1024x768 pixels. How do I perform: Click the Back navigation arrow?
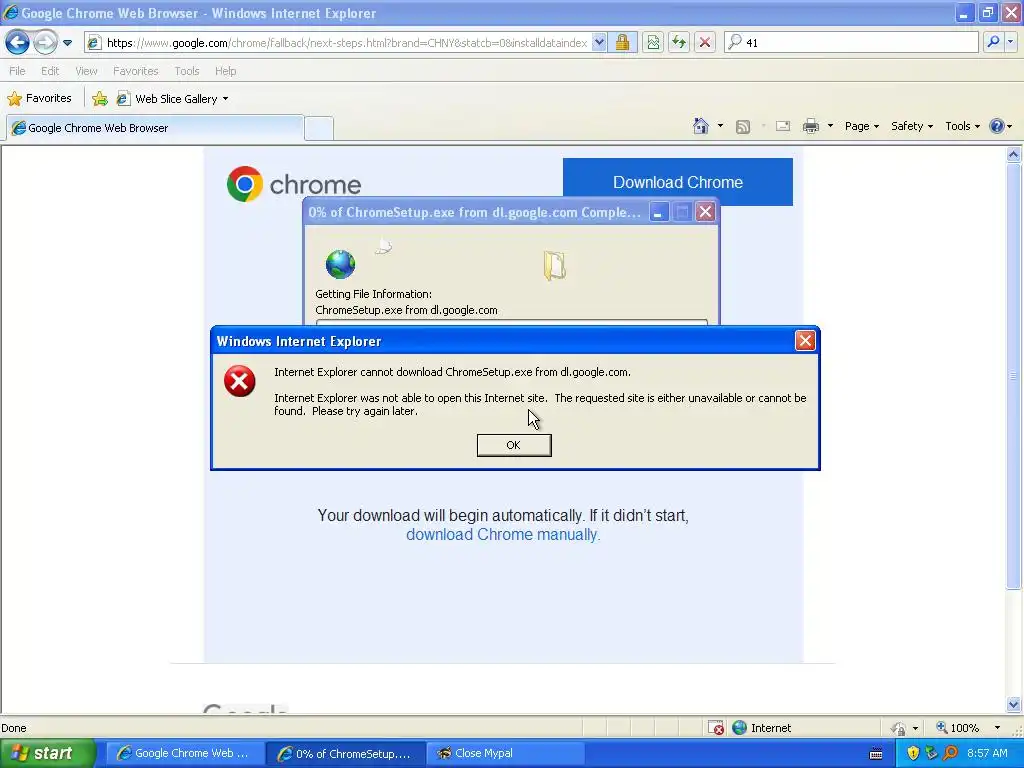pyautogui.click(x=18, y=43)
